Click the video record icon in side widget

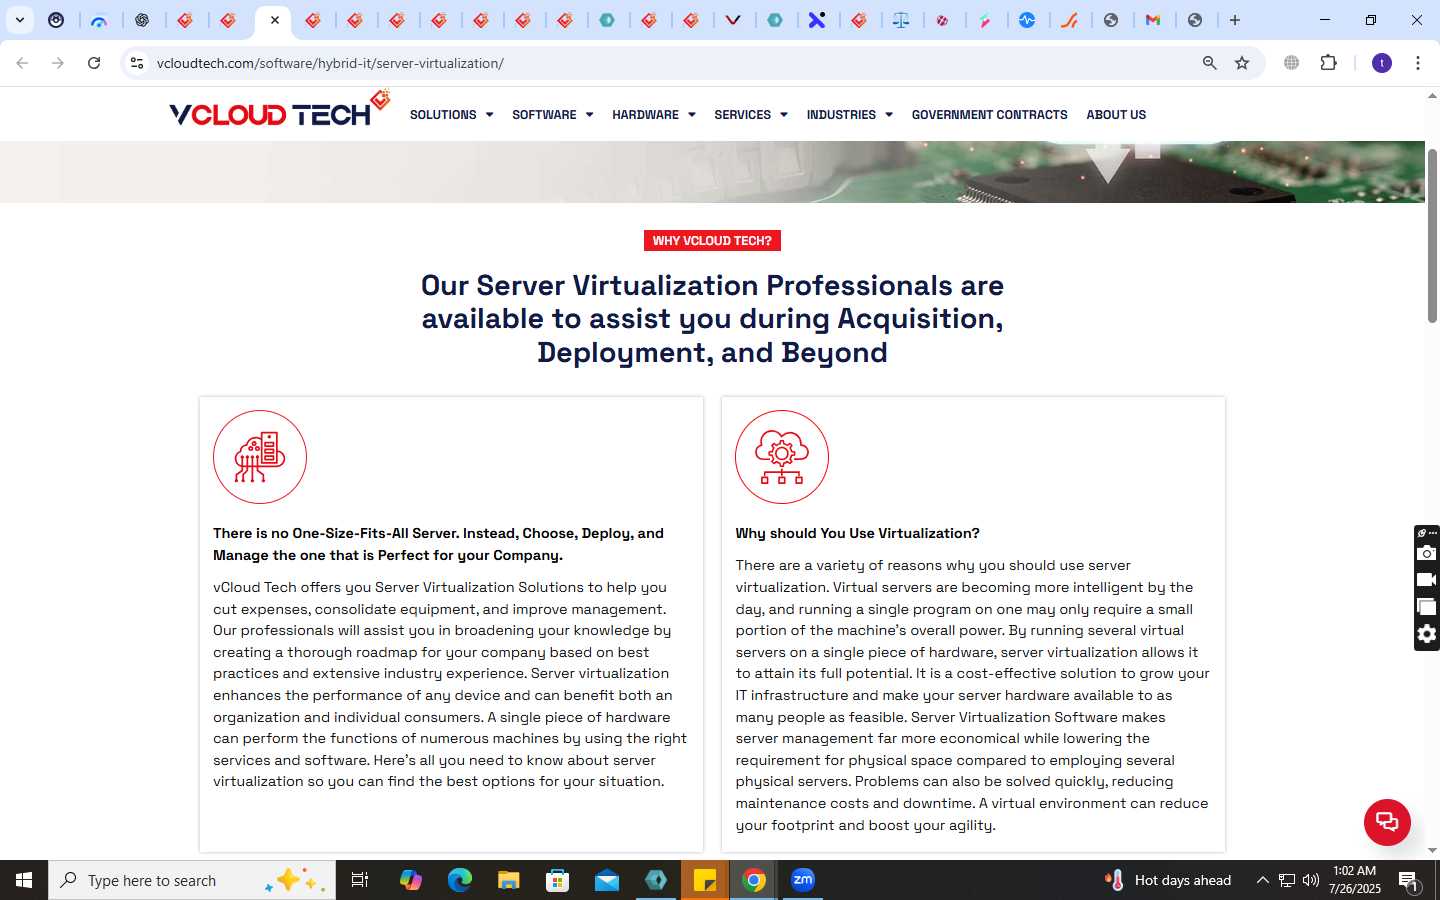pos(1427,580)
